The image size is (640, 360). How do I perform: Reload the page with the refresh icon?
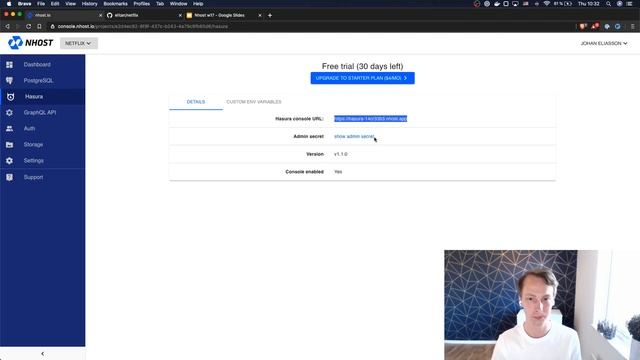[x=29, y=27]
